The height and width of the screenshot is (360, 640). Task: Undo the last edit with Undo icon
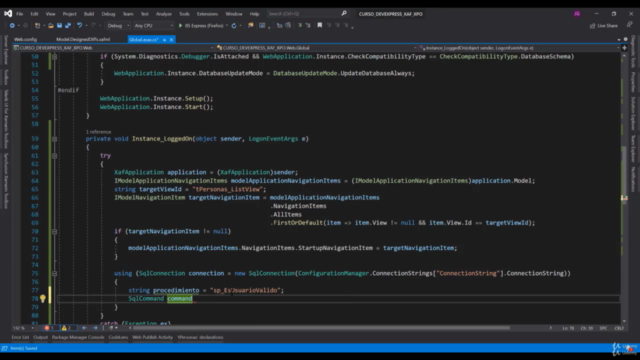[80, 25]
